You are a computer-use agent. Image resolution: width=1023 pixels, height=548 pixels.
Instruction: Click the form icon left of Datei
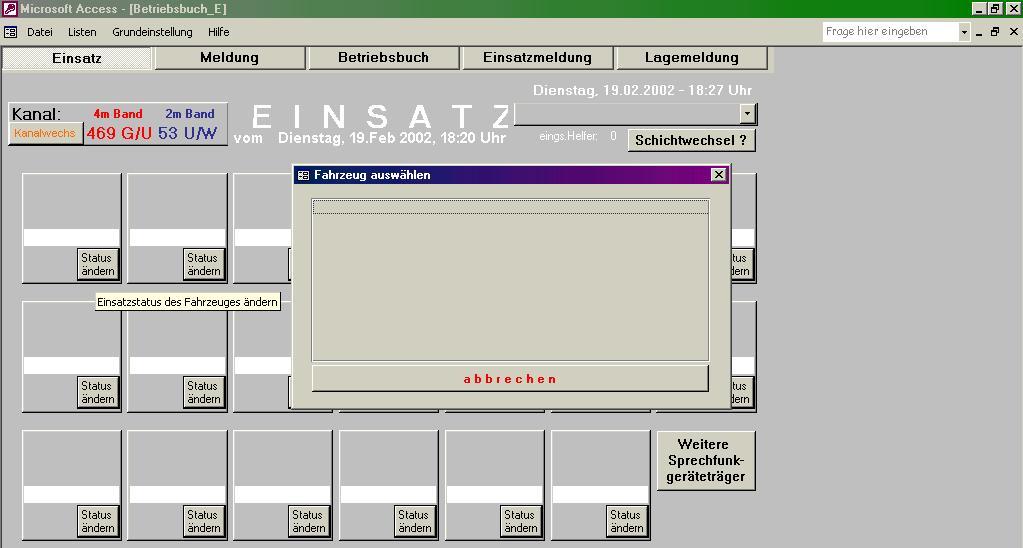[x=11, y=32]
